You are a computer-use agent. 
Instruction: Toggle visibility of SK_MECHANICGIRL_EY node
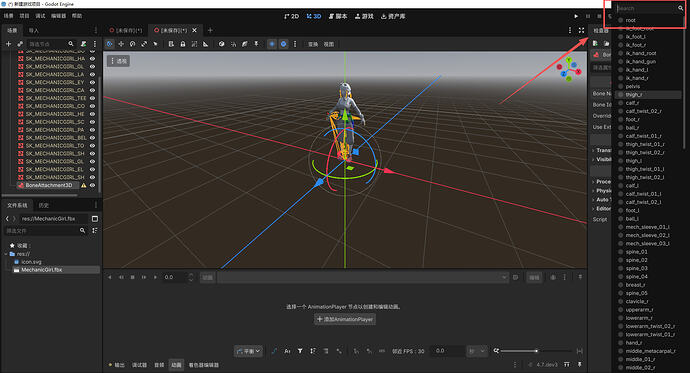92,82
